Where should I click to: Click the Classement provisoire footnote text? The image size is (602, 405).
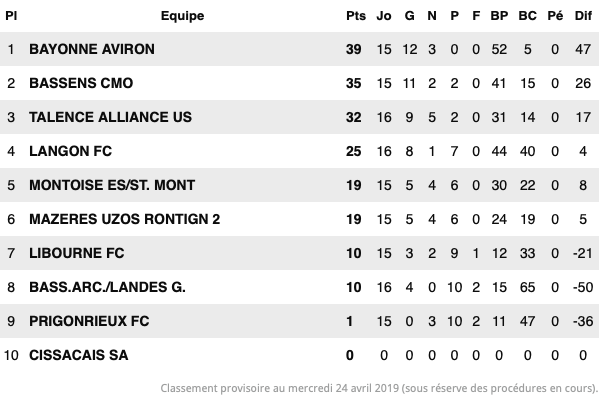pos(379,388)
